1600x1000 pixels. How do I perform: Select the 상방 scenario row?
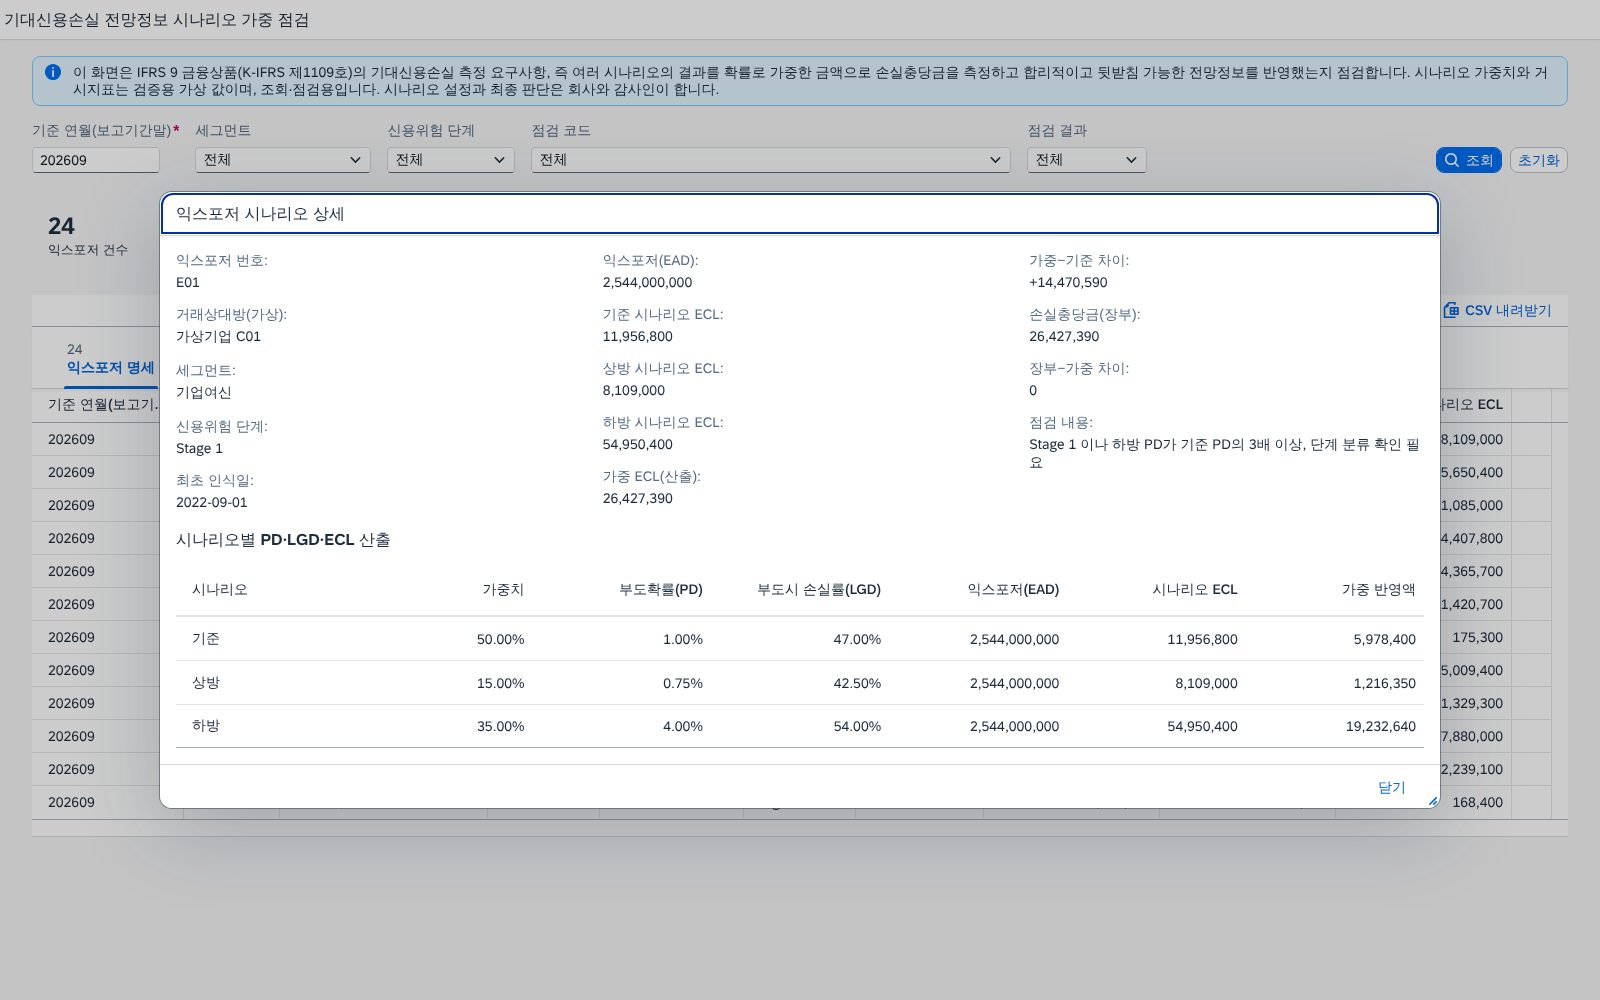click(x=800, y=683)
